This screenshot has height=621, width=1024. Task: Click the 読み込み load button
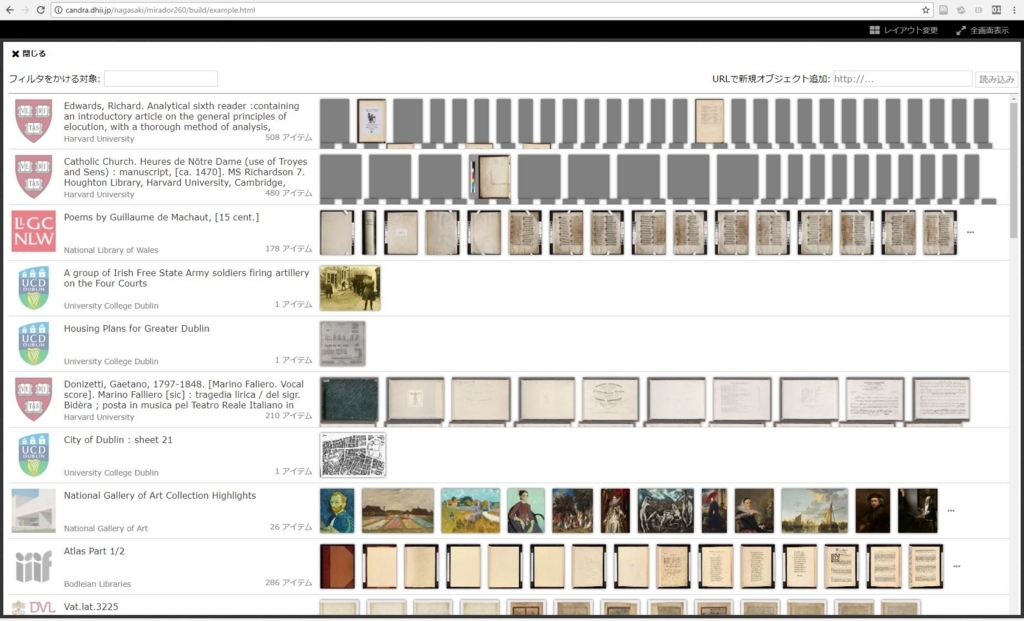(997, 79)
